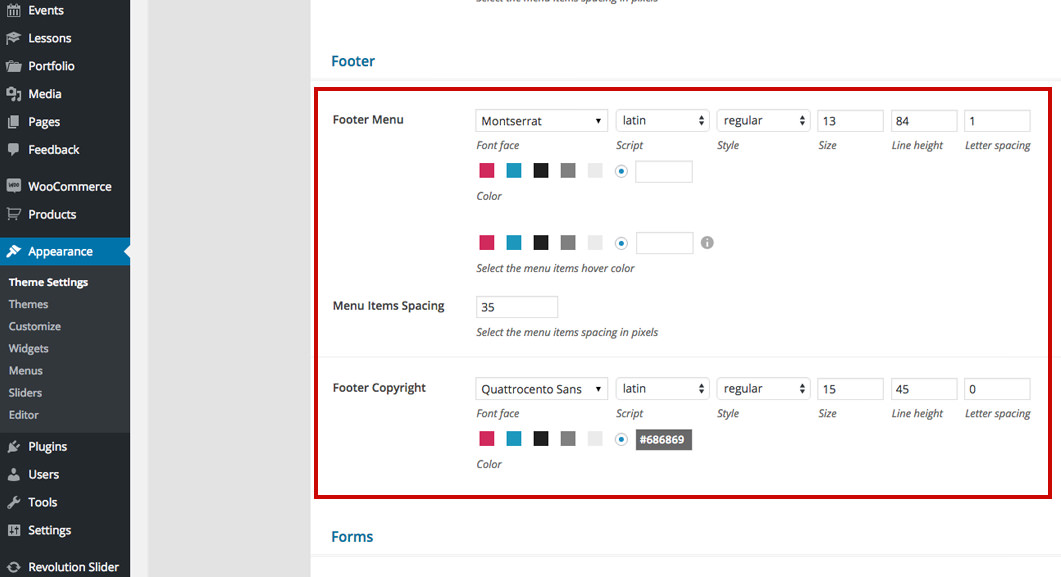Image resolution: width=1061 pixels, height=577 pixels.
Task: Click the #686869 color hex field
Action: [x=664, y=440]
